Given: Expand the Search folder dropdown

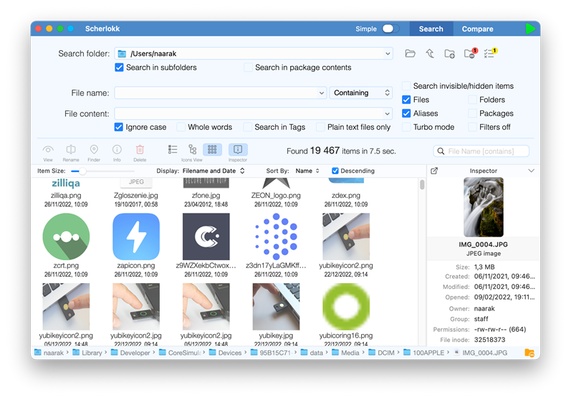Looking at the screenshot, I should coord(387,54).
